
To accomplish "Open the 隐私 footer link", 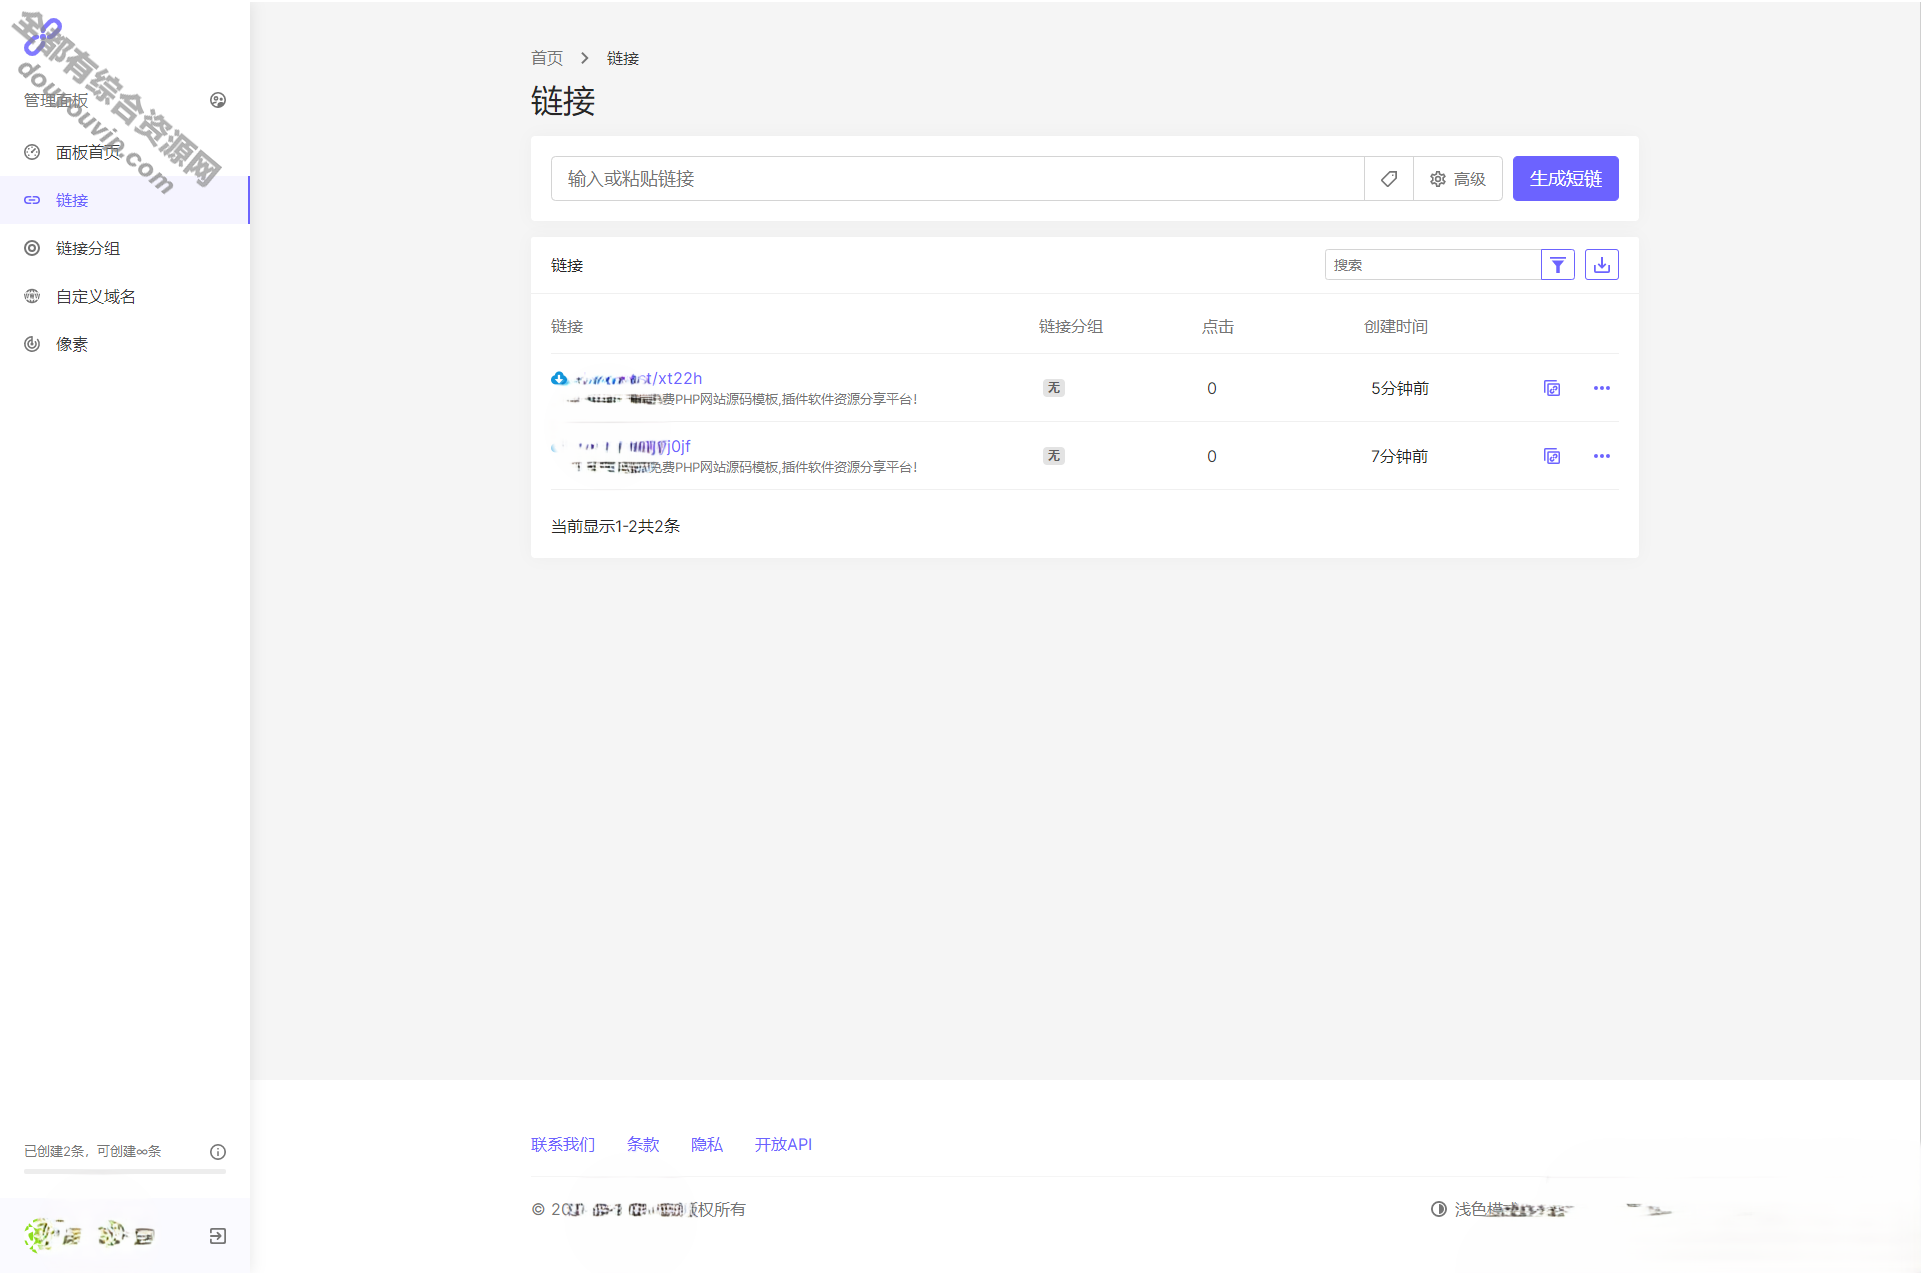I will click(707, 1144).
